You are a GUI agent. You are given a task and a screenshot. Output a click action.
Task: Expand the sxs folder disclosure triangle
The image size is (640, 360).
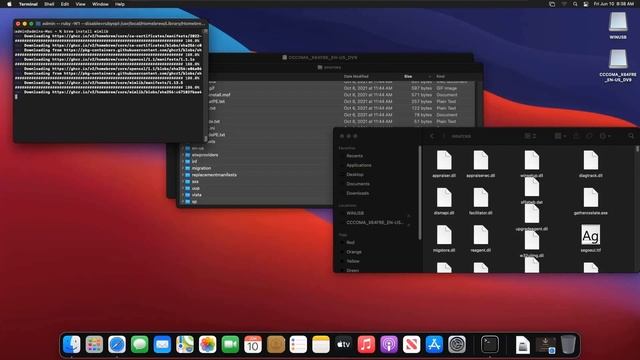pos(183,182)
